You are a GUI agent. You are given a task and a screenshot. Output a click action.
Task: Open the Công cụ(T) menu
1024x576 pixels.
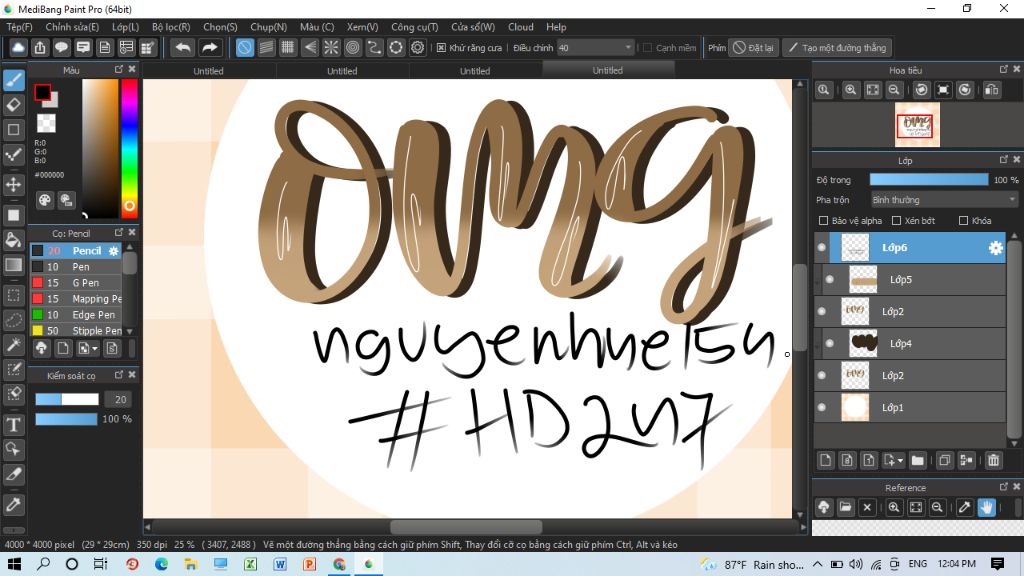click(x=415, y=27)
